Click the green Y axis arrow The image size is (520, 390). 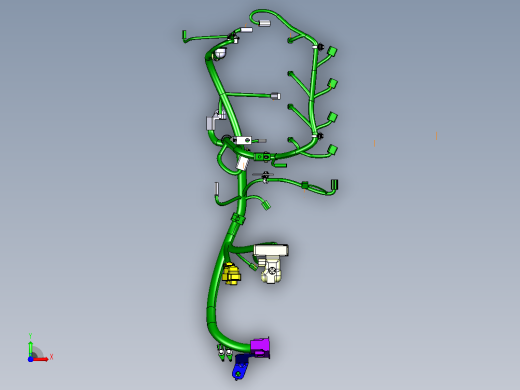point(30,348)
